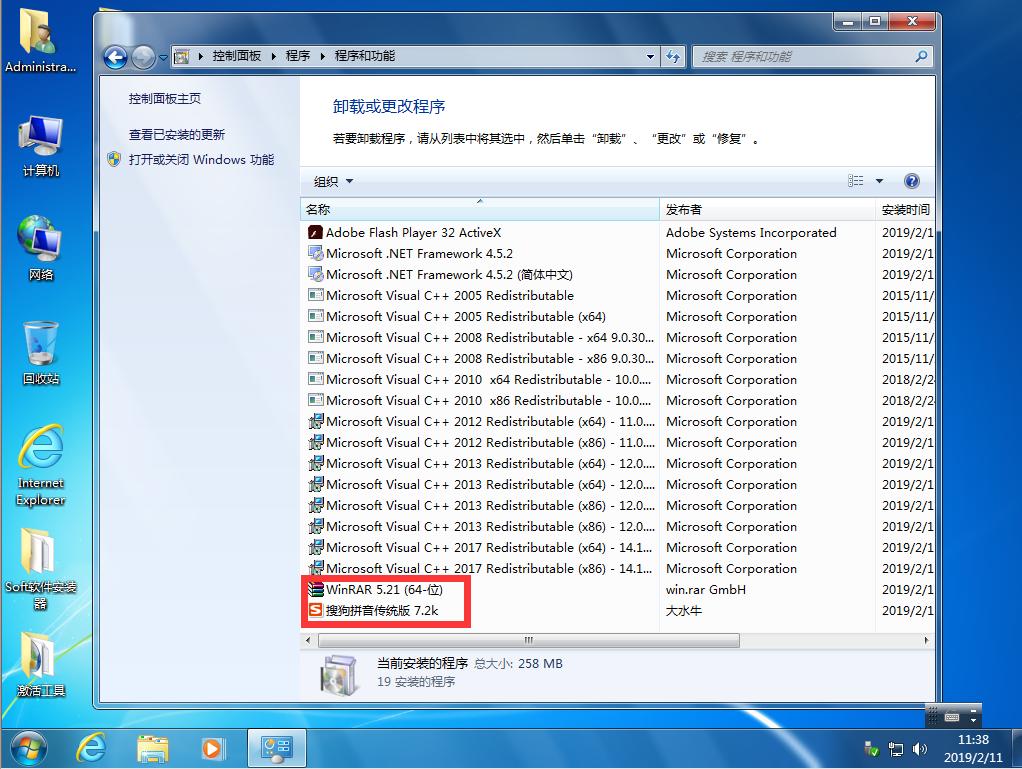
Task: Click the taskbar clock showing 11:38
Action: 973,748
